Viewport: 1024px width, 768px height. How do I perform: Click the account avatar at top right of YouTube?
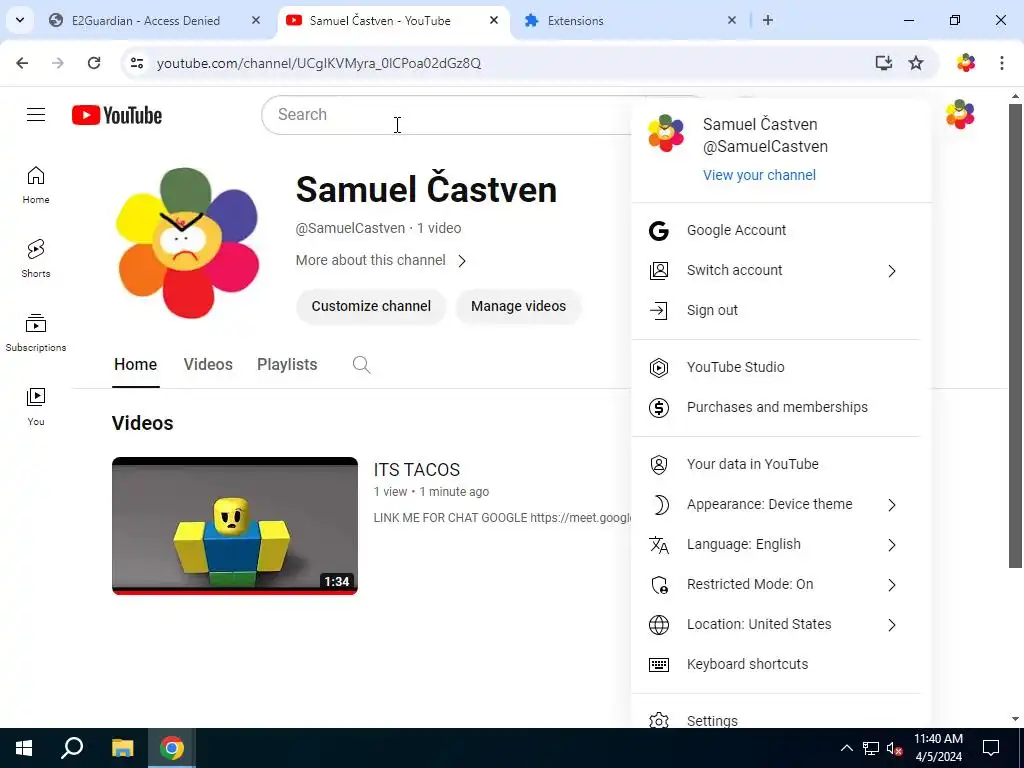(959, 114)
